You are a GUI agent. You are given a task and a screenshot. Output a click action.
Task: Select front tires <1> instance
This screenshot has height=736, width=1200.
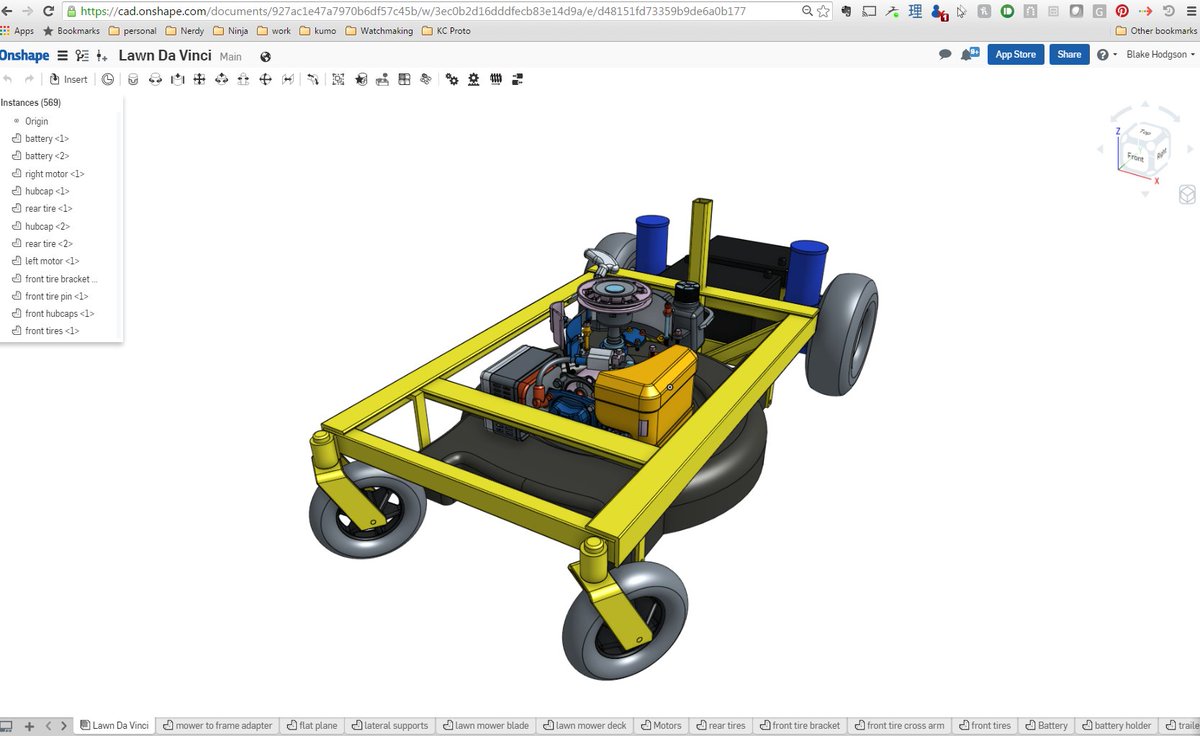52,331
